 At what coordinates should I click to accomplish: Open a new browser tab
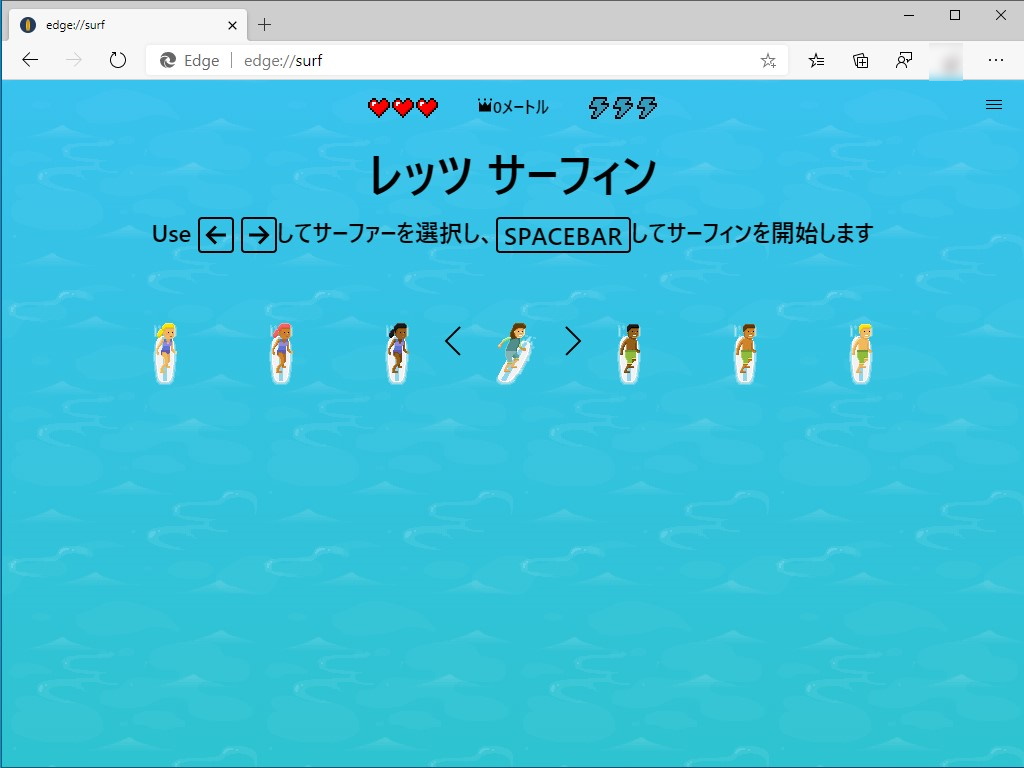(x=262, y=25)
